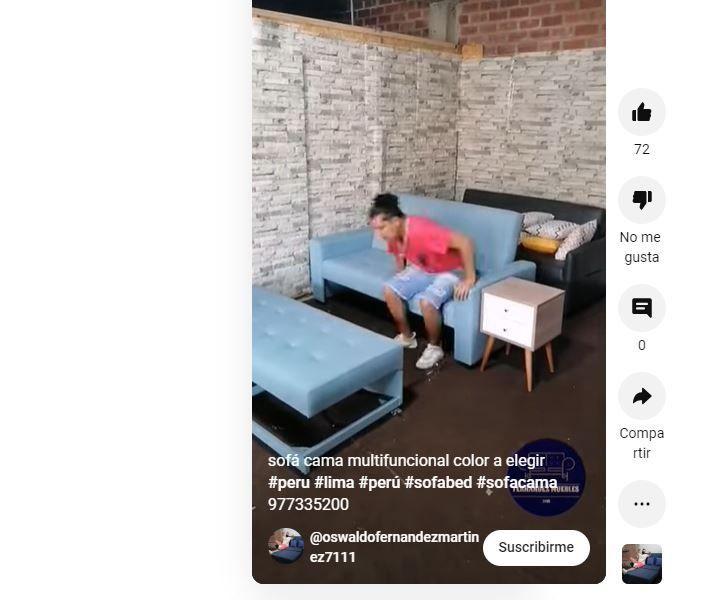The width and height of the screenshot is (704, 600).
Task: Click the #lima hashtag
Action: coord(334,483)
